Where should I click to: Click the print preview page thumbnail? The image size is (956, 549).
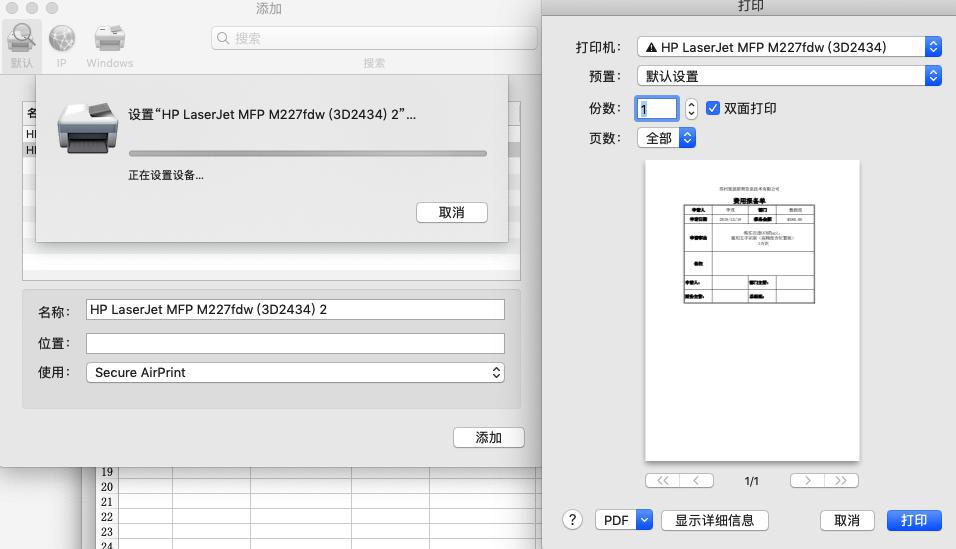click(x=752, y=310)
